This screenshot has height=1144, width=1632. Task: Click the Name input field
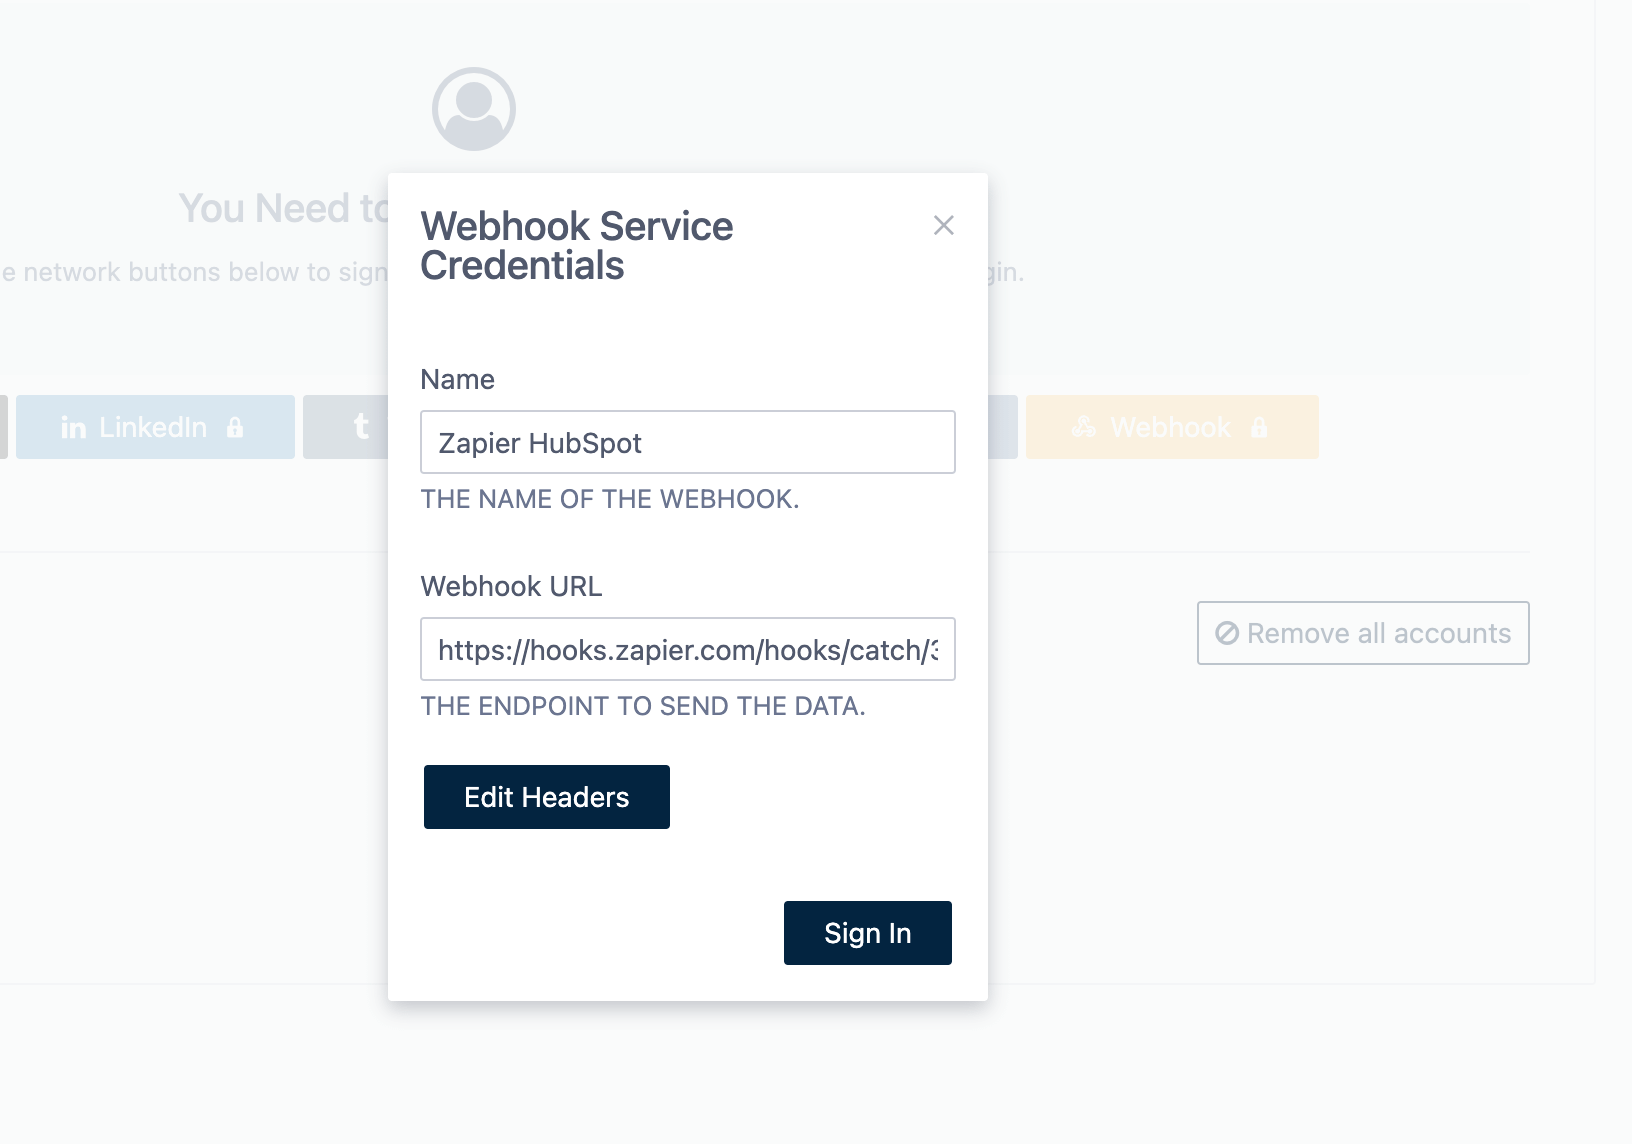coord(687,442)
